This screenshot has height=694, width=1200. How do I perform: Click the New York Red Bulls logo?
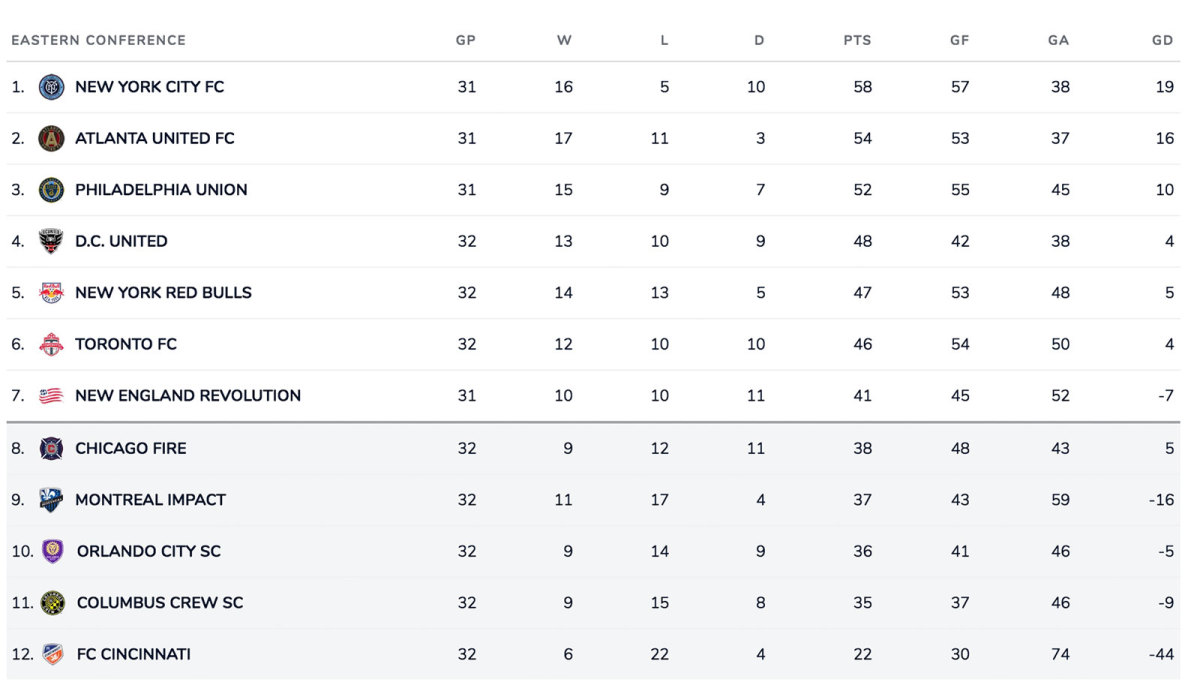coord(51,293)
